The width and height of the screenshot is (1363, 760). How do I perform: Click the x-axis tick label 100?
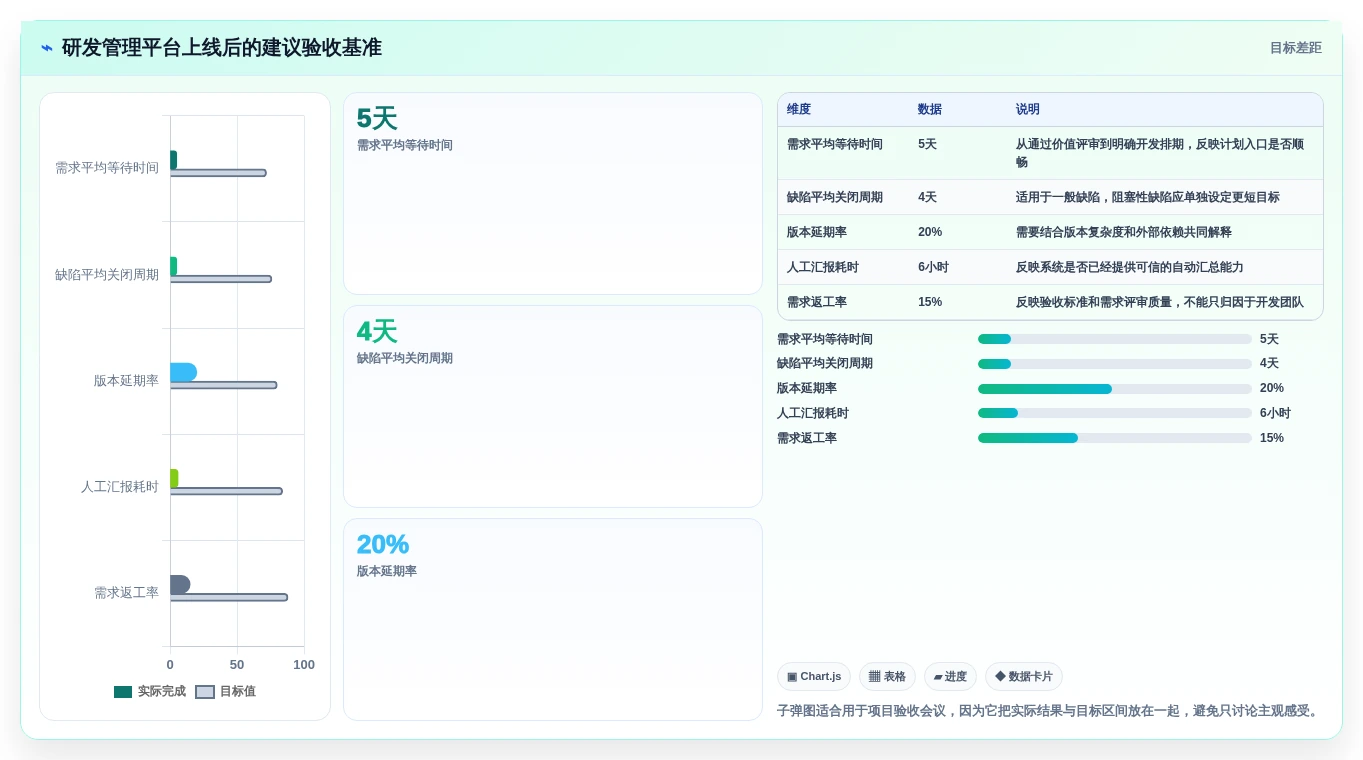(304, 665)
